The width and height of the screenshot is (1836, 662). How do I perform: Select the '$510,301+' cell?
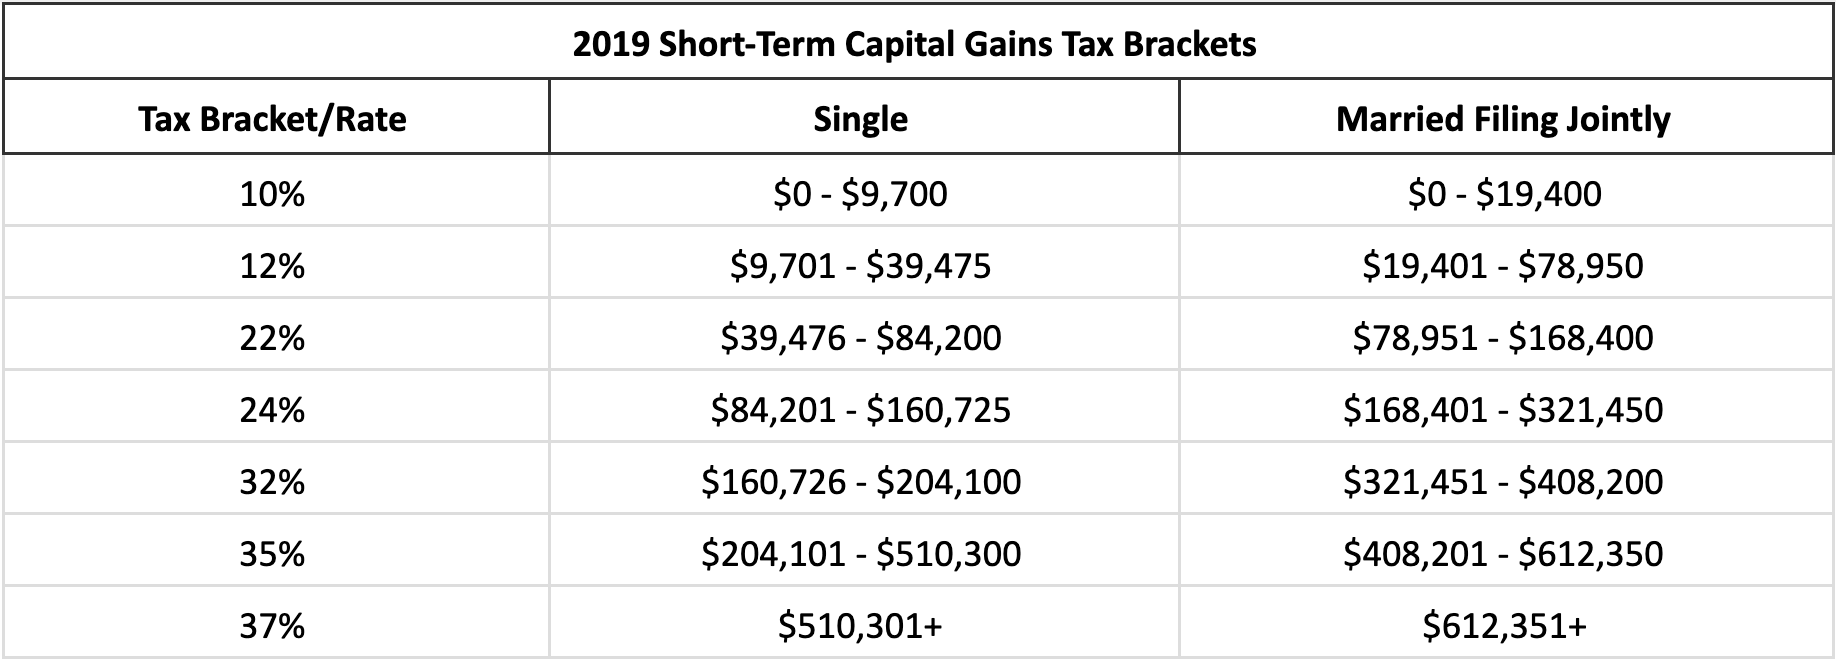(x=860, y=626)
